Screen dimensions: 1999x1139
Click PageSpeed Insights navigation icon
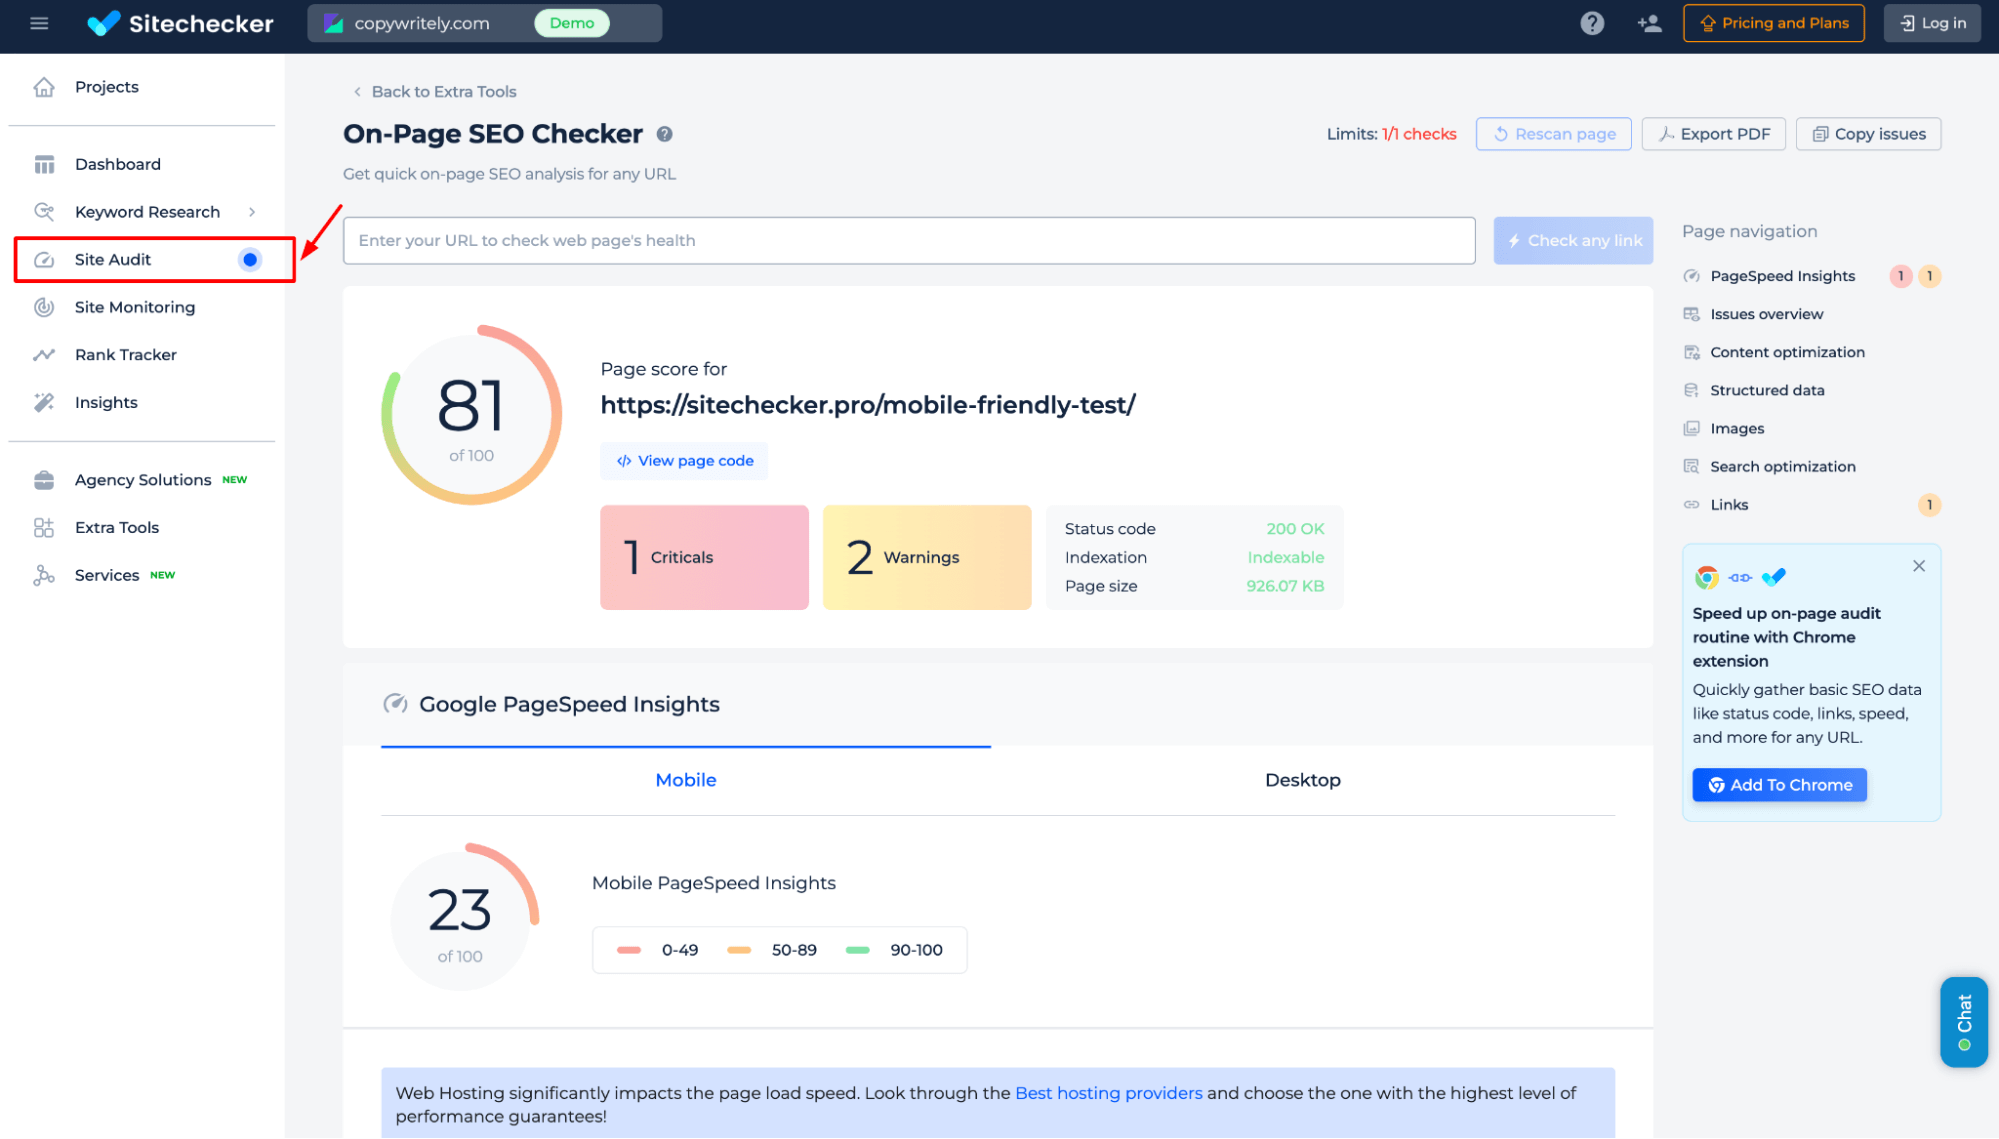pyautogui.click(x=1691, y=276)
